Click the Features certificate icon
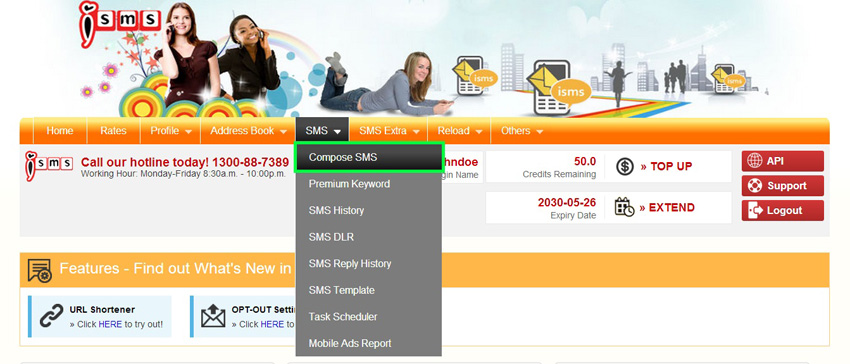This screenshot has height=364, width=850. coord(40,270)
